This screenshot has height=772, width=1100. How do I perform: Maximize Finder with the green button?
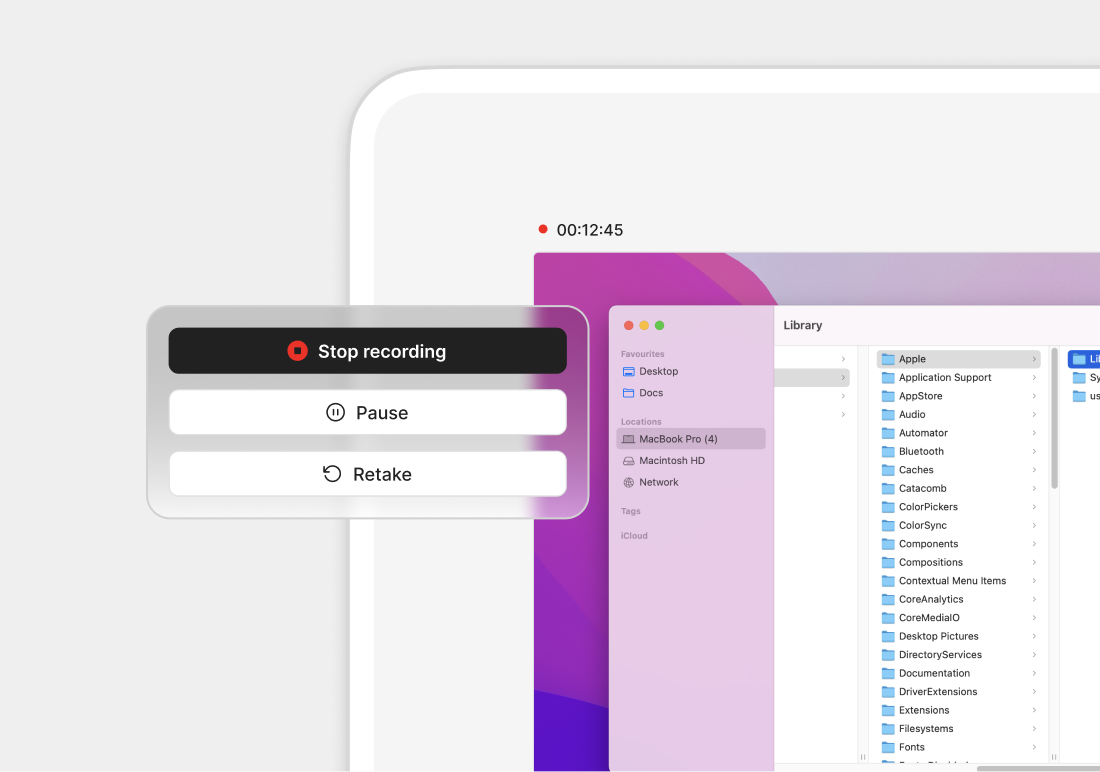(x=659, y=325)
